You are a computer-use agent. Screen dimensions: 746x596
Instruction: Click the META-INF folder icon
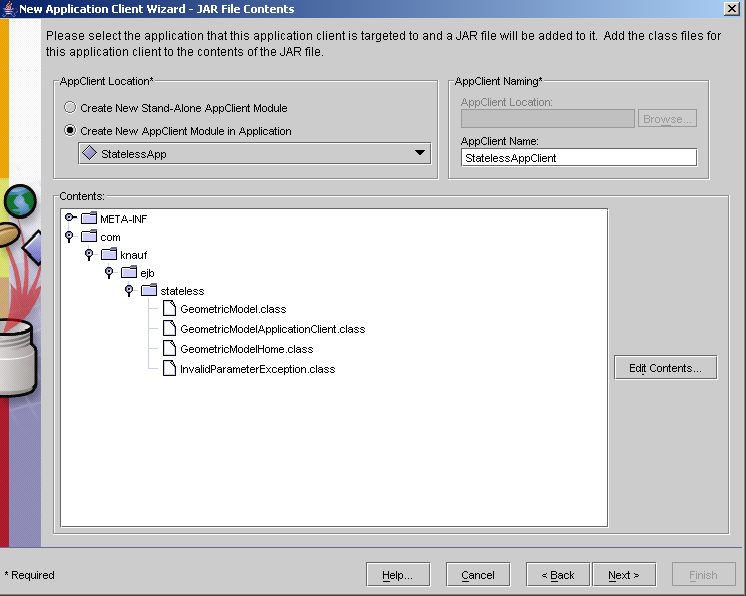pos(89,218)
